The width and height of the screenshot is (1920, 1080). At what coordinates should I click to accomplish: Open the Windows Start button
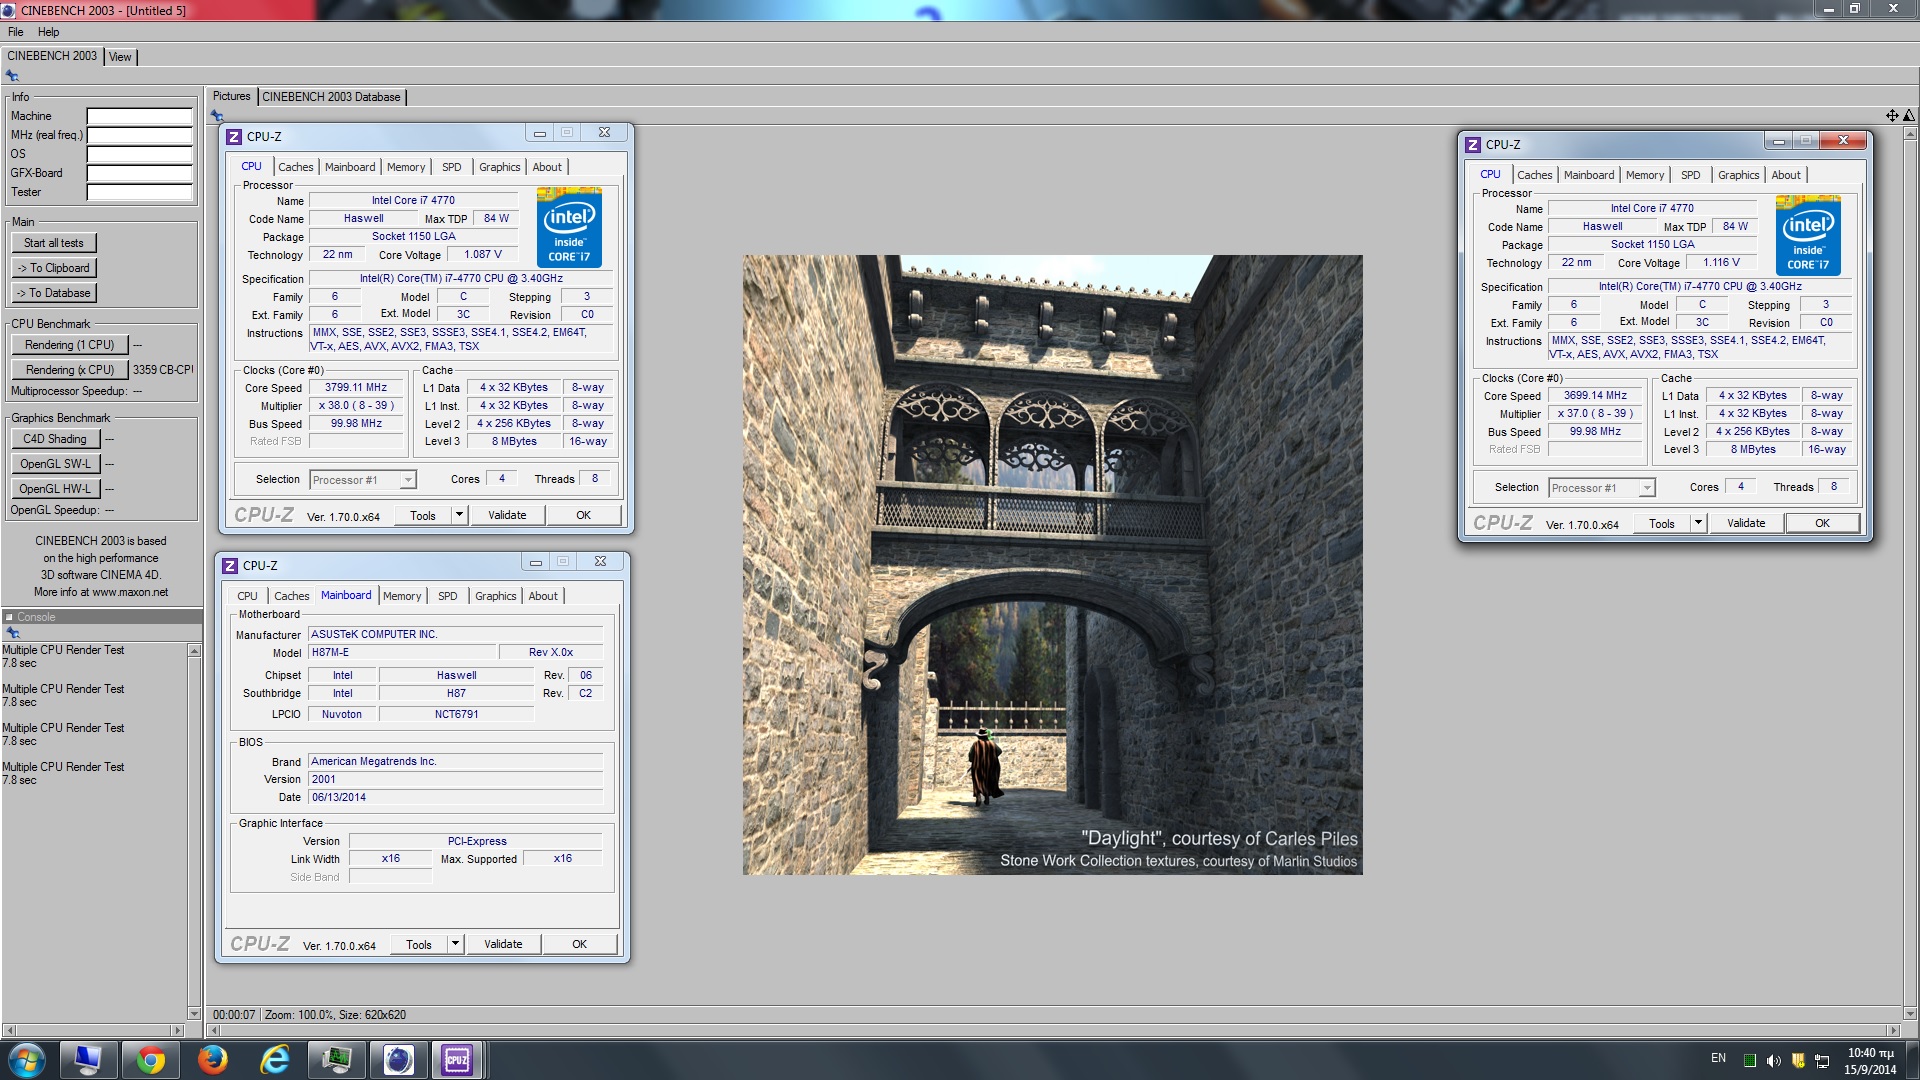pyautogui.click(x=27, y=1060)
